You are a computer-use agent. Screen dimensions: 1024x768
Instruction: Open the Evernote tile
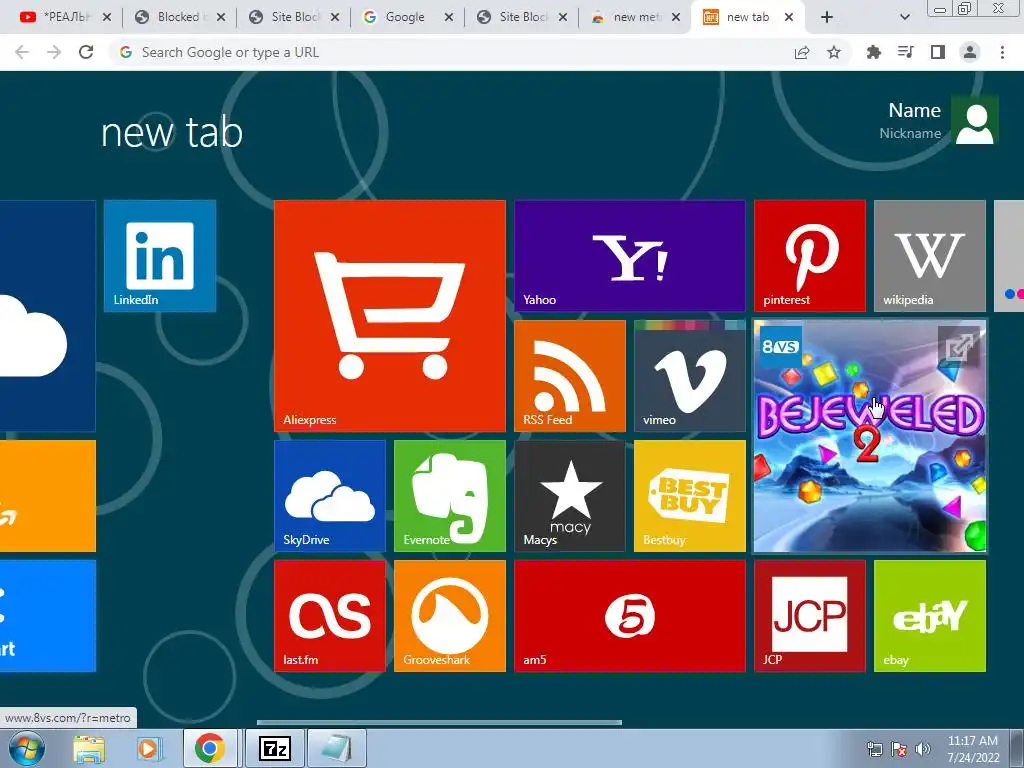(x=450, y=496)
